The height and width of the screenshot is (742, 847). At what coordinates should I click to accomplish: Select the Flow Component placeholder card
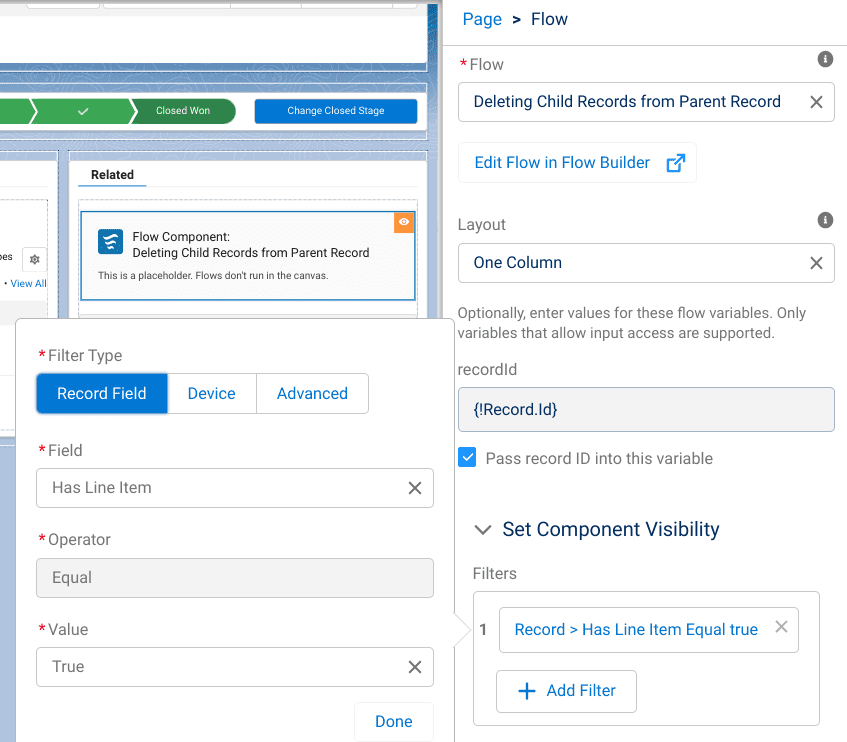[248, 256]
